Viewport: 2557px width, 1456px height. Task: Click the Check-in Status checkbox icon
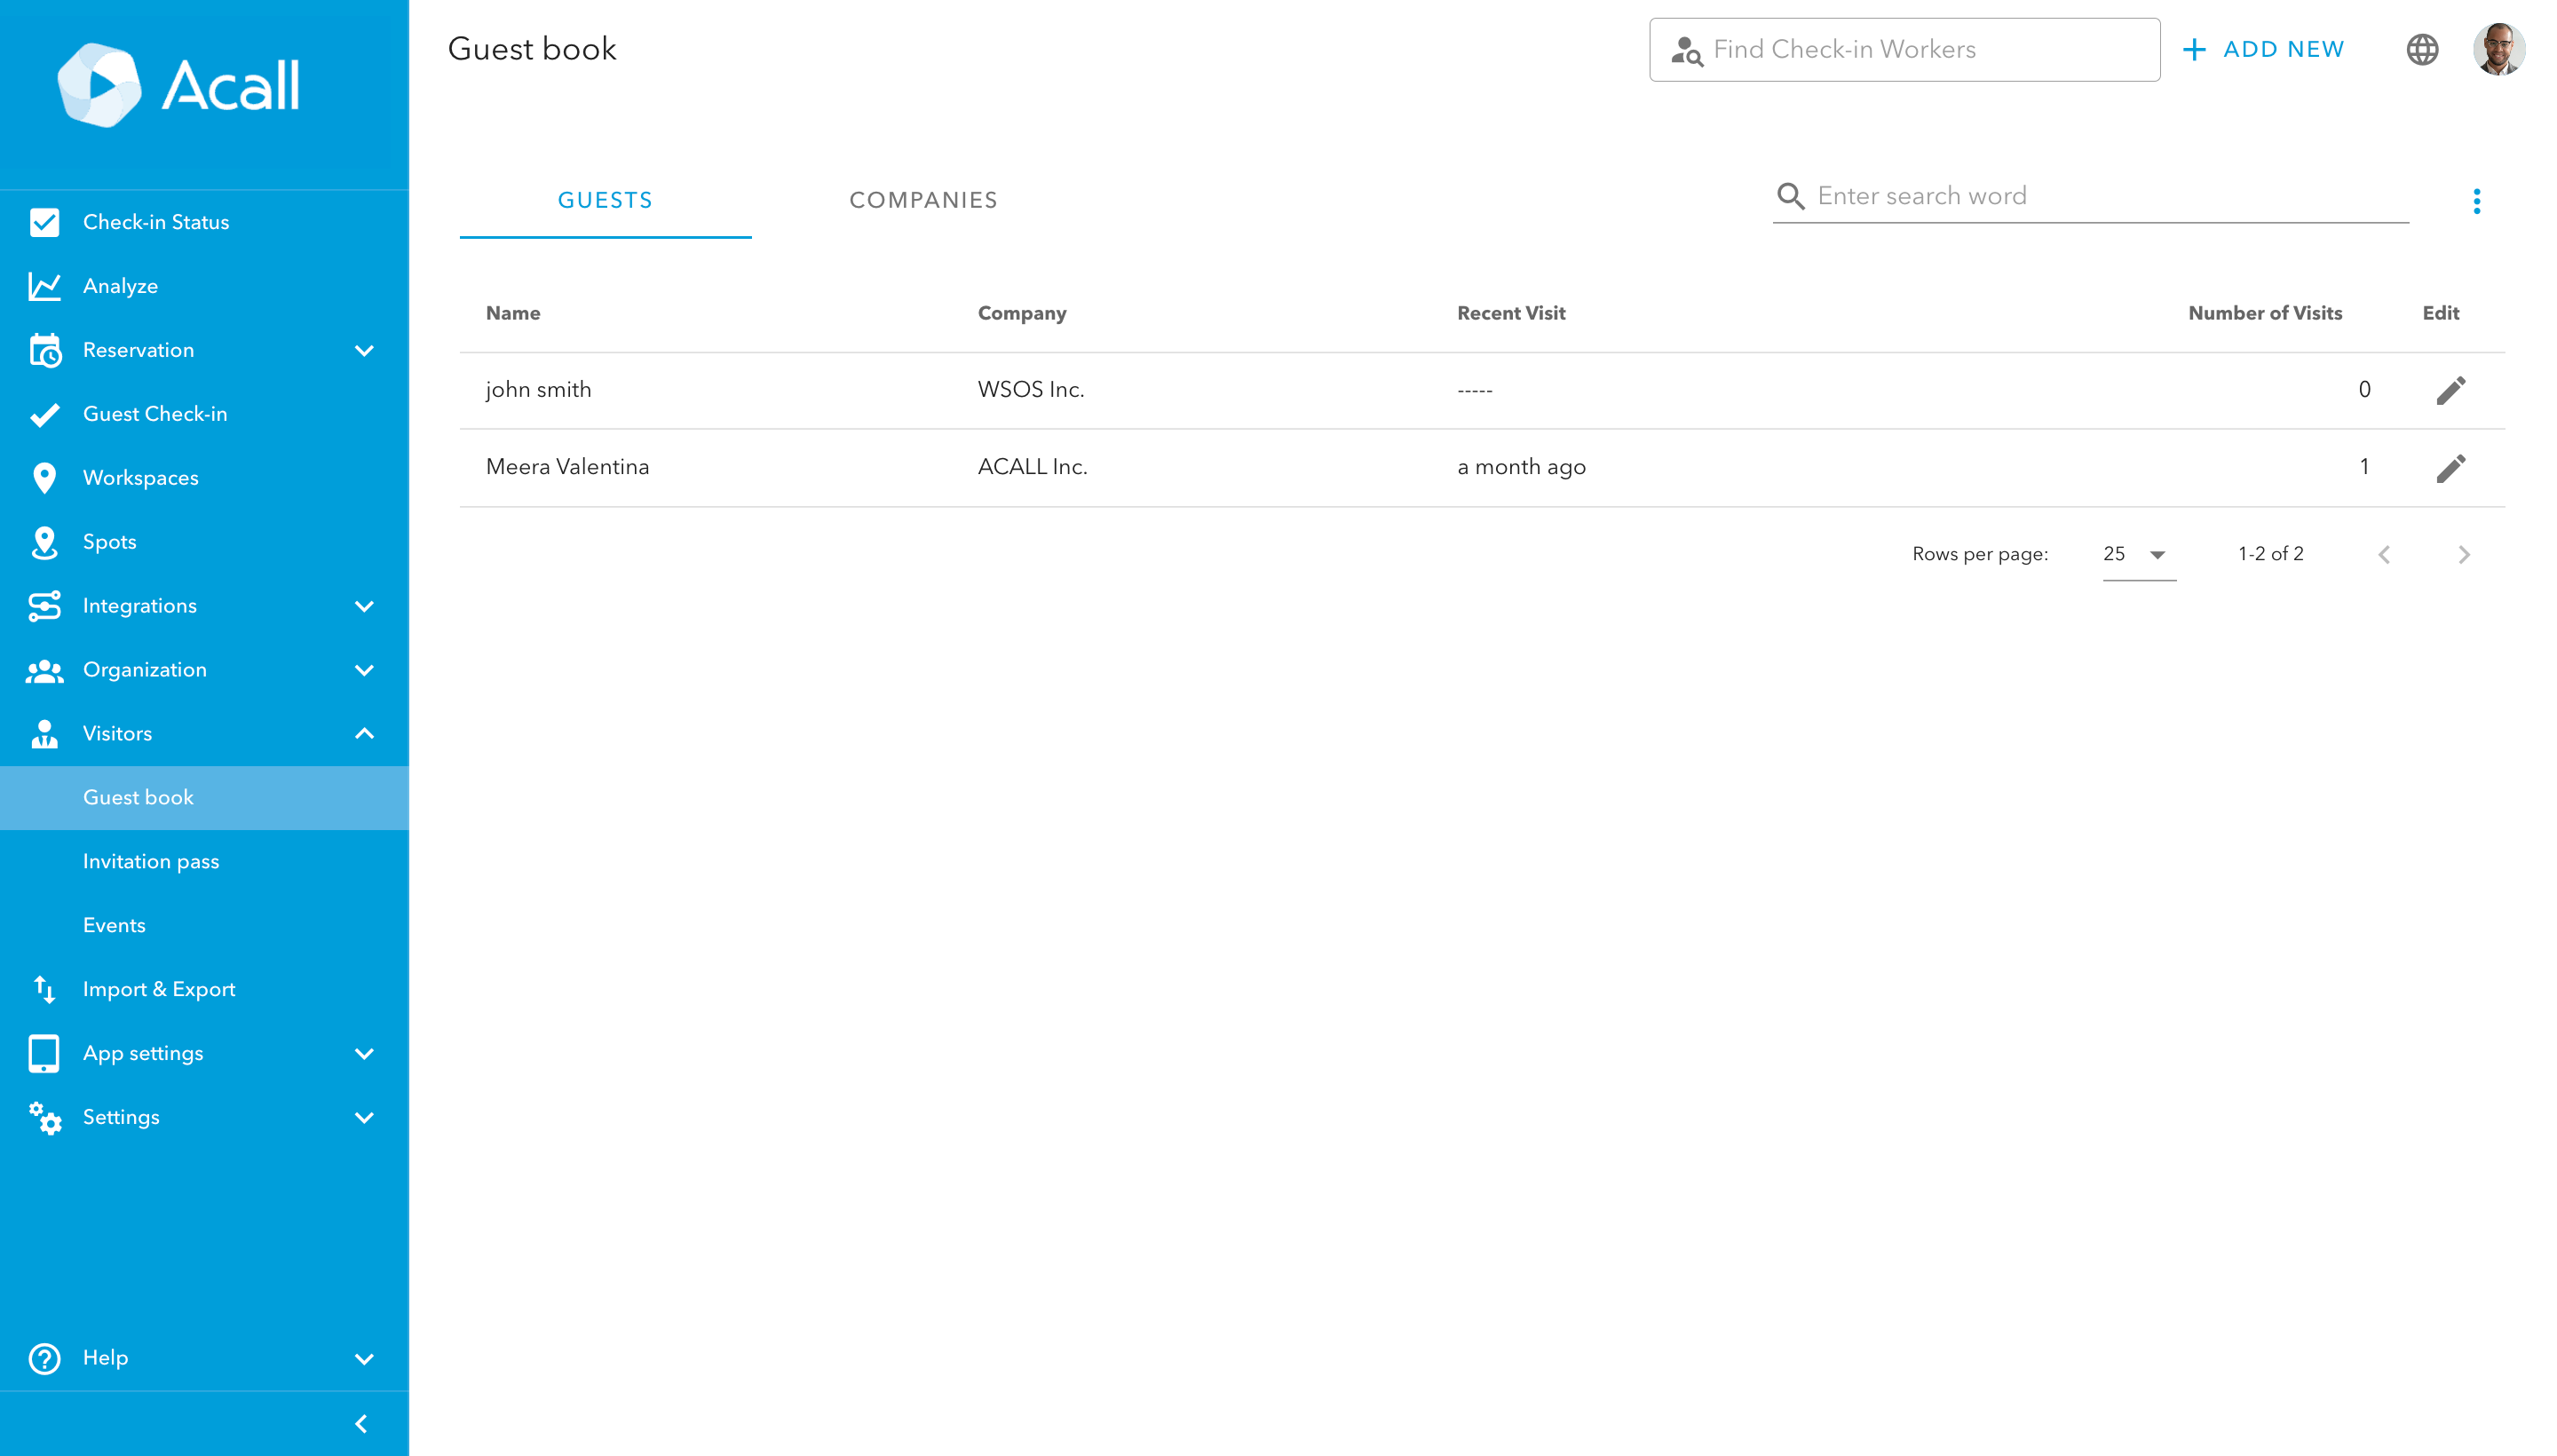point(44,222)
